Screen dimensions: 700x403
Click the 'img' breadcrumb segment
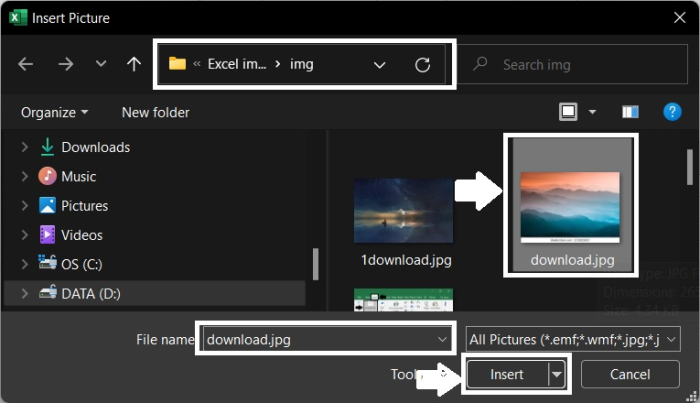click(x=302, y=64)
